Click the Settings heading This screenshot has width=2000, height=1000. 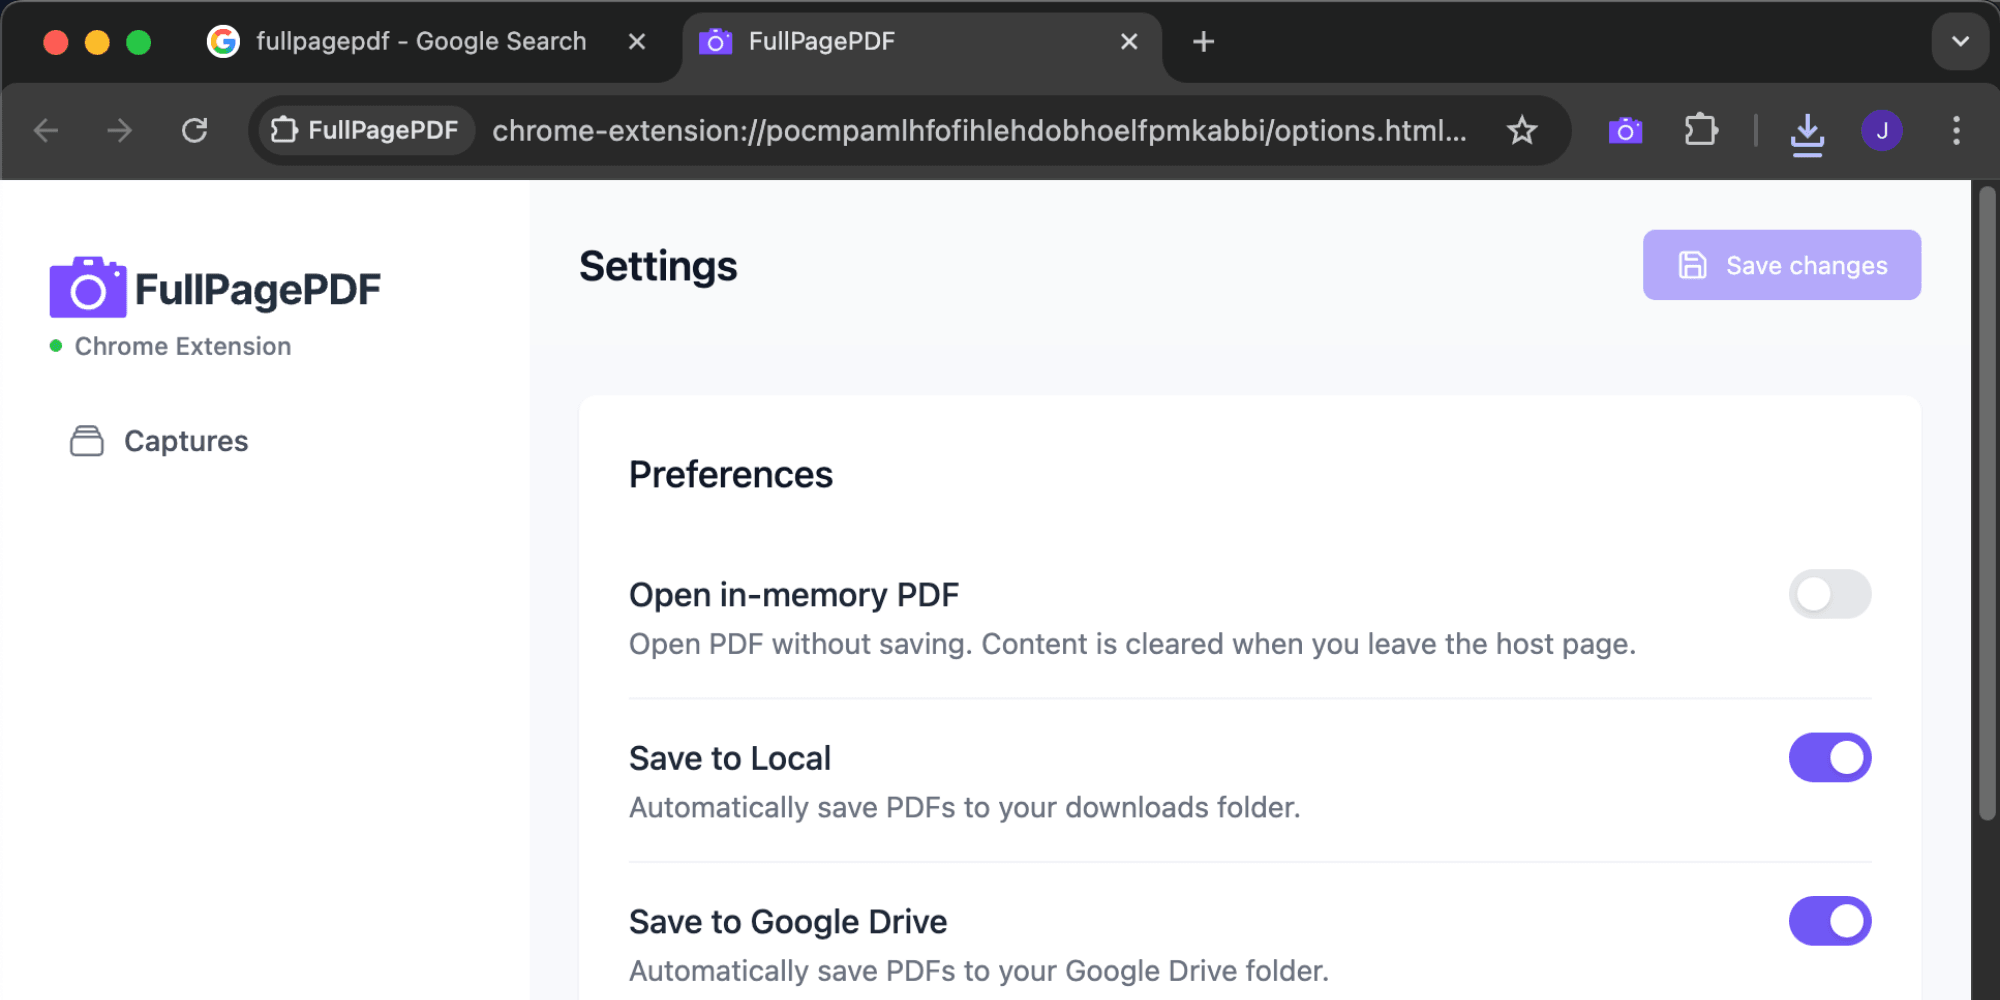pos(658,266)
